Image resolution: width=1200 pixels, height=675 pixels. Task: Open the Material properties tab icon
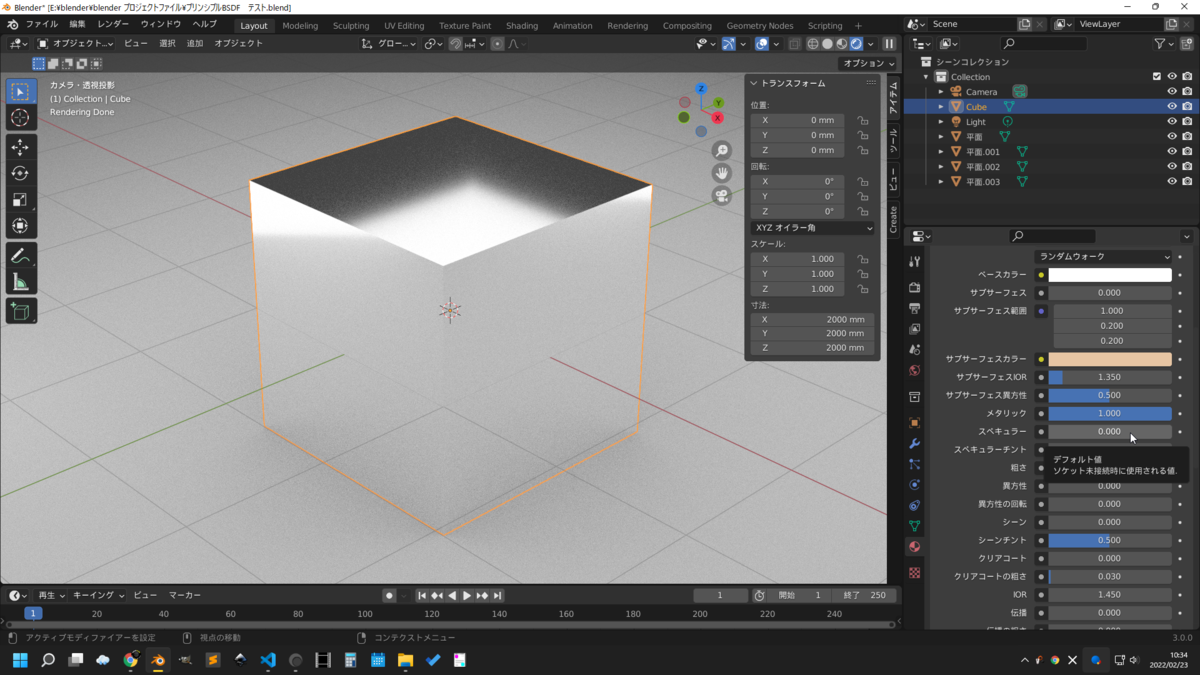click(x=914, y=546)
